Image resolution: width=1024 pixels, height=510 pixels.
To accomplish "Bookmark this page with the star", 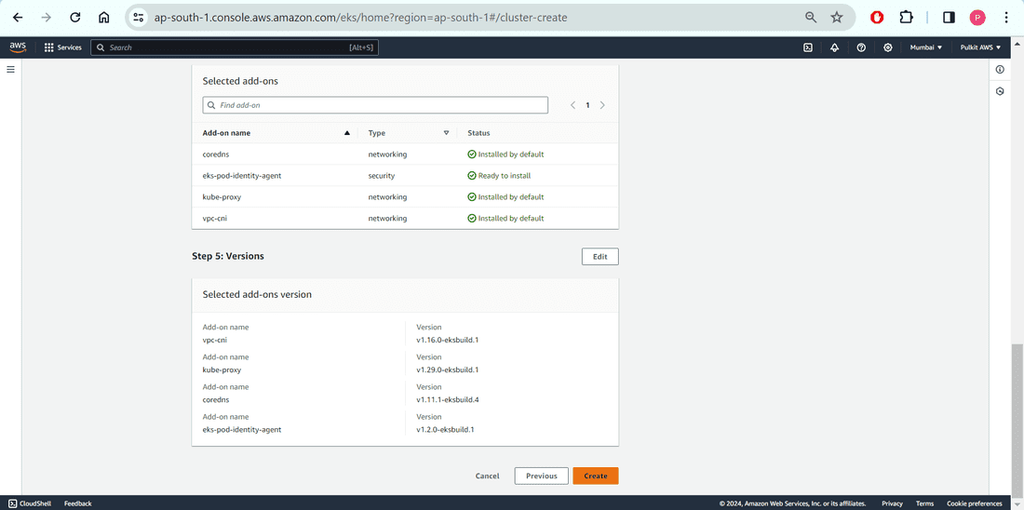I will pos(837,18).
